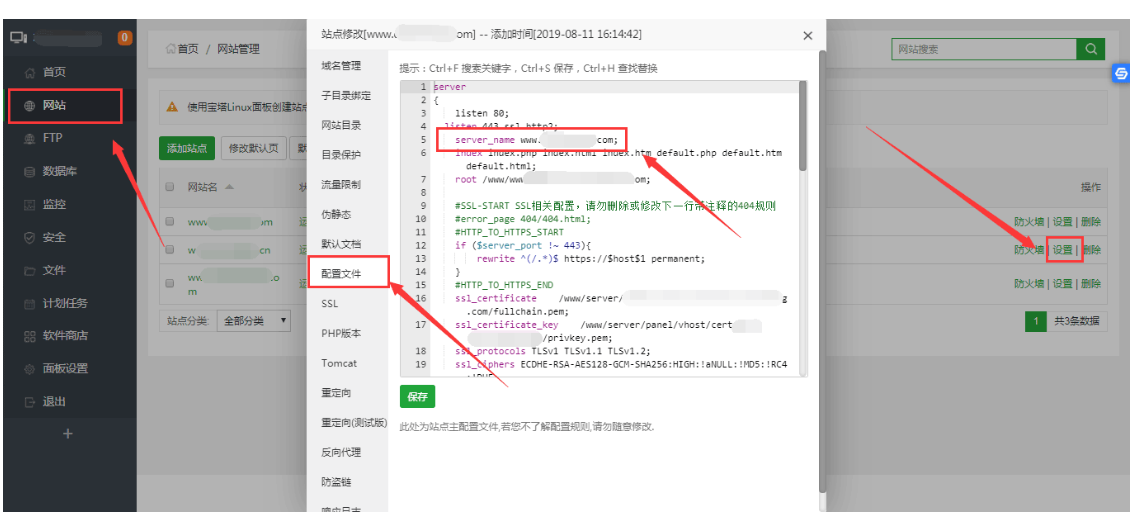Switch to the SSL tab in the dialog

[330, 303]
